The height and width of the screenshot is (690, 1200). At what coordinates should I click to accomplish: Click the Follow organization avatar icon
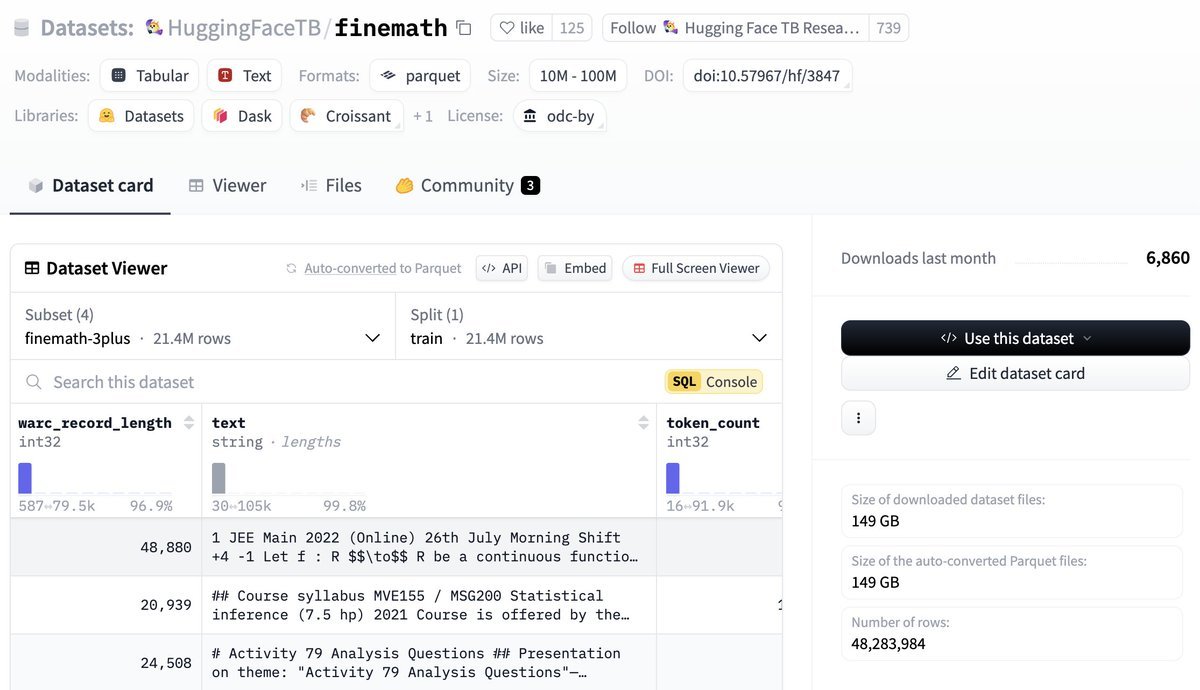[670, 28]
